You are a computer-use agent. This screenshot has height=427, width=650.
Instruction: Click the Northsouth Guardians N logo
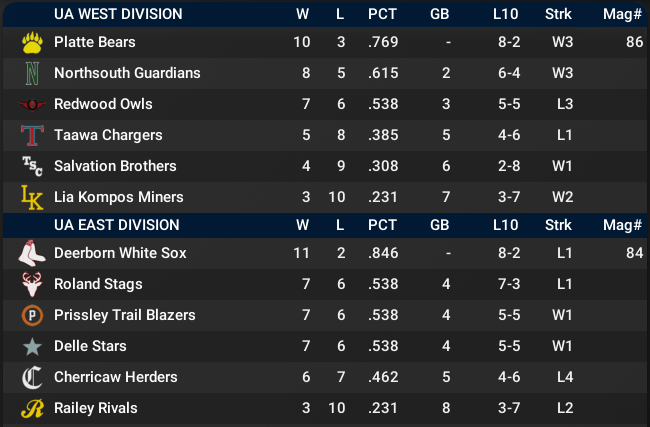click(x=32, y=74)
